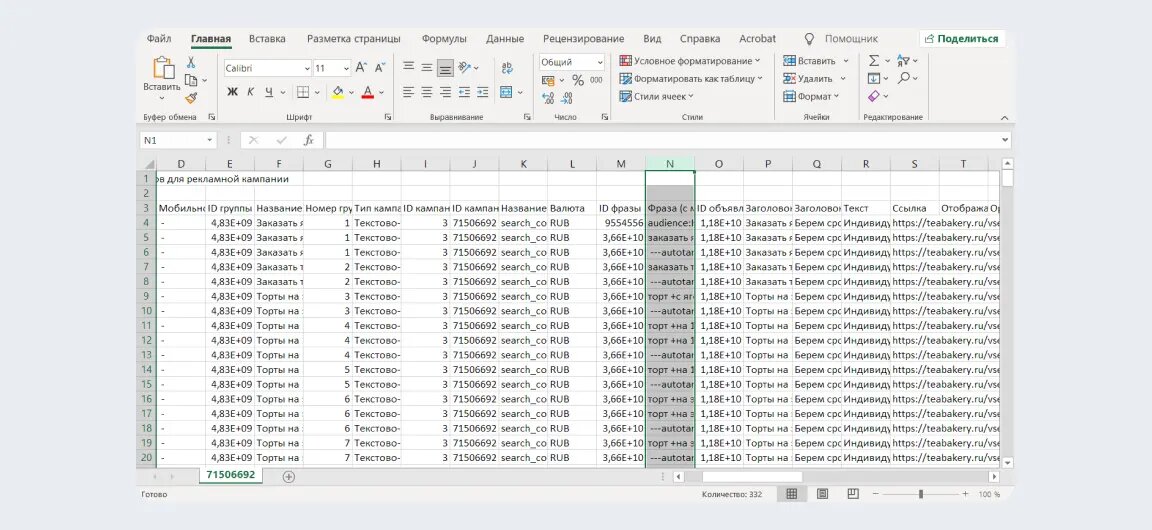
Task: Switch to the Вставка ribbon tab
Action: coord(267,39)
